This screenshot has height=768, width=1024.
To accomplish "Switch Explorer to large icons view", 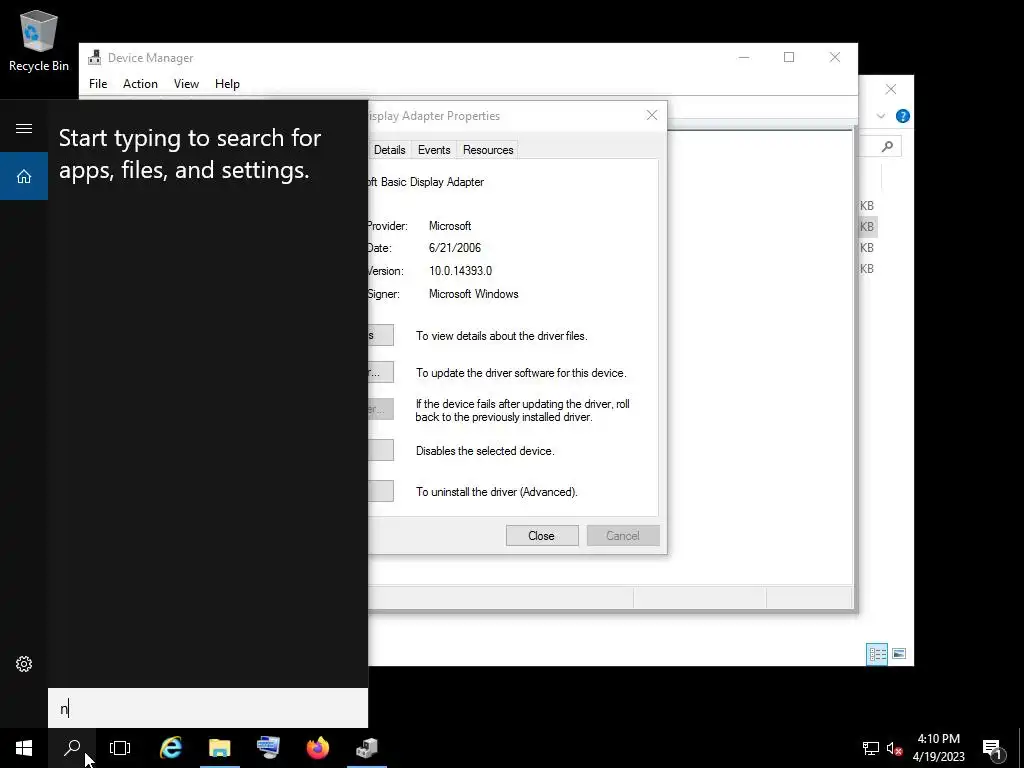I will coord(899,654).
